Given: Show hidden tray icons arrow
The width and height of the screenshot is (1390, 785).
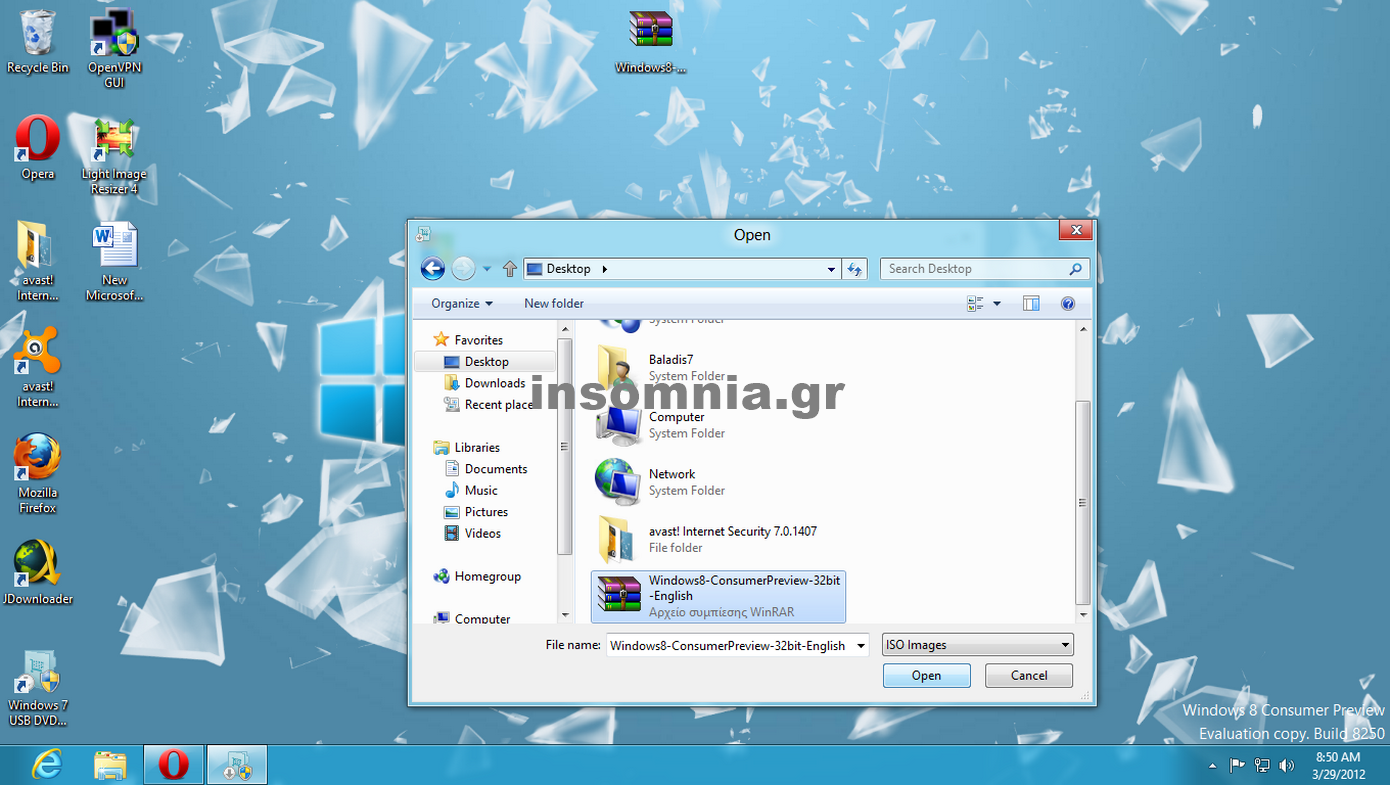Looking at the screenshot, I should pyautogui.click(x=1213, y=766).
